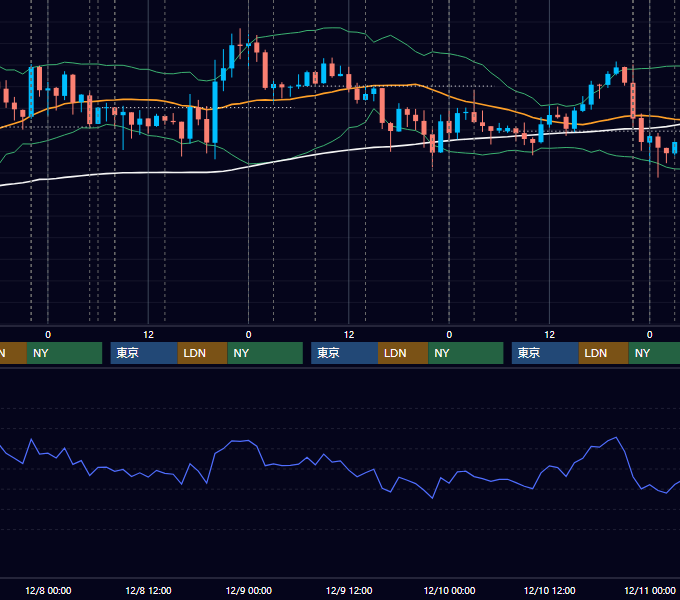Select the LDN session block on 12/10

[604, 353]
